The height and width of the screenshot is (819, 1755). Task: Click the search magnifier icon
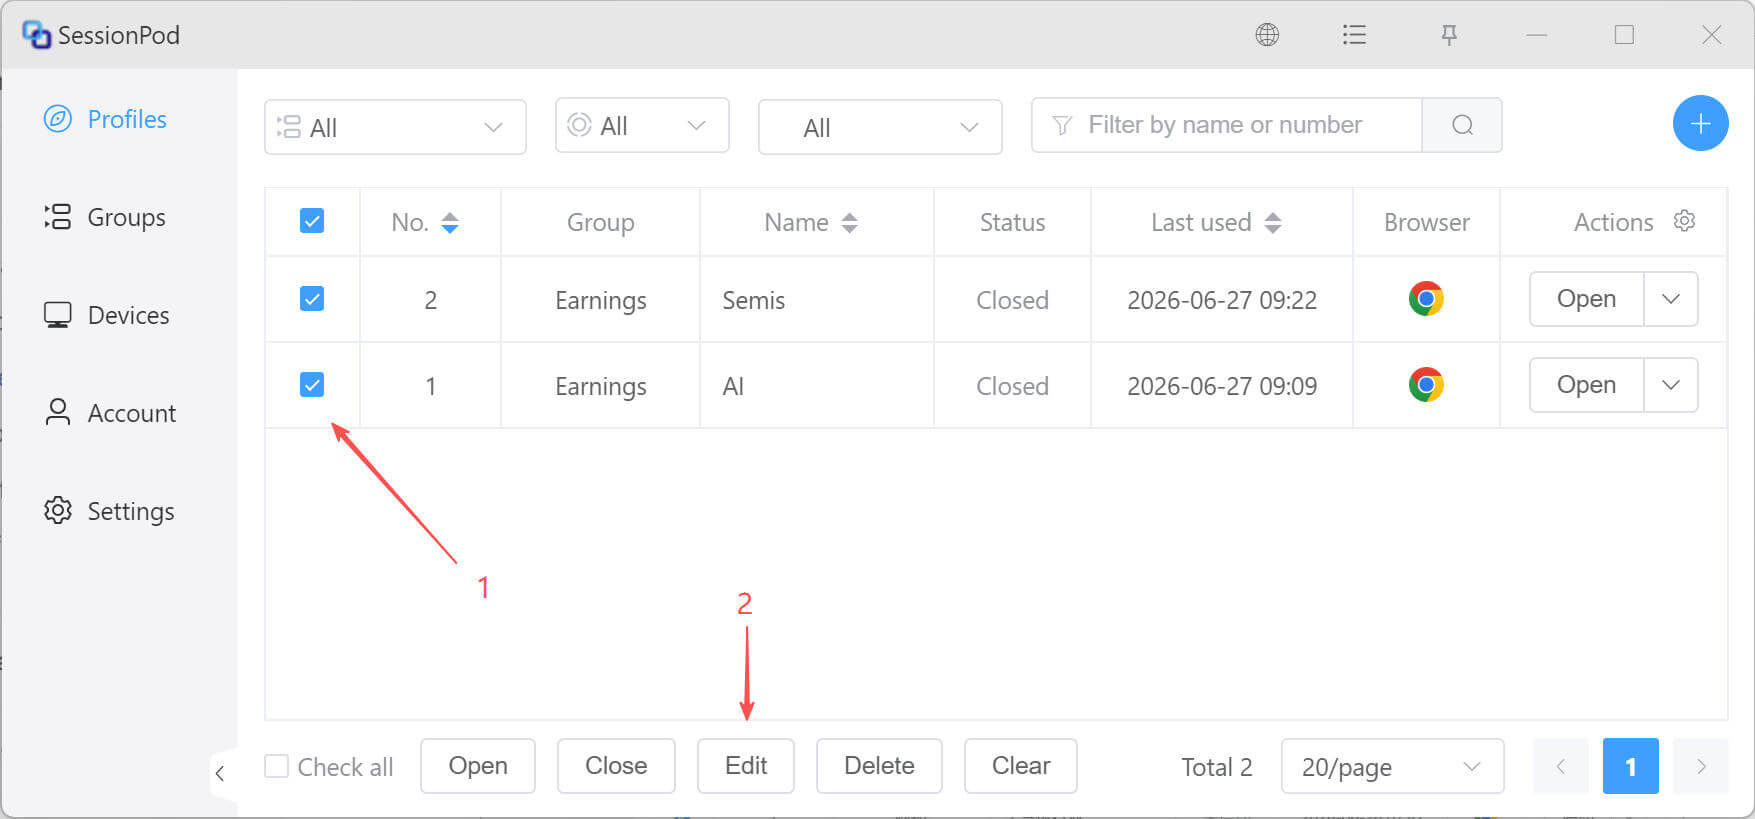click(1462, 125)
